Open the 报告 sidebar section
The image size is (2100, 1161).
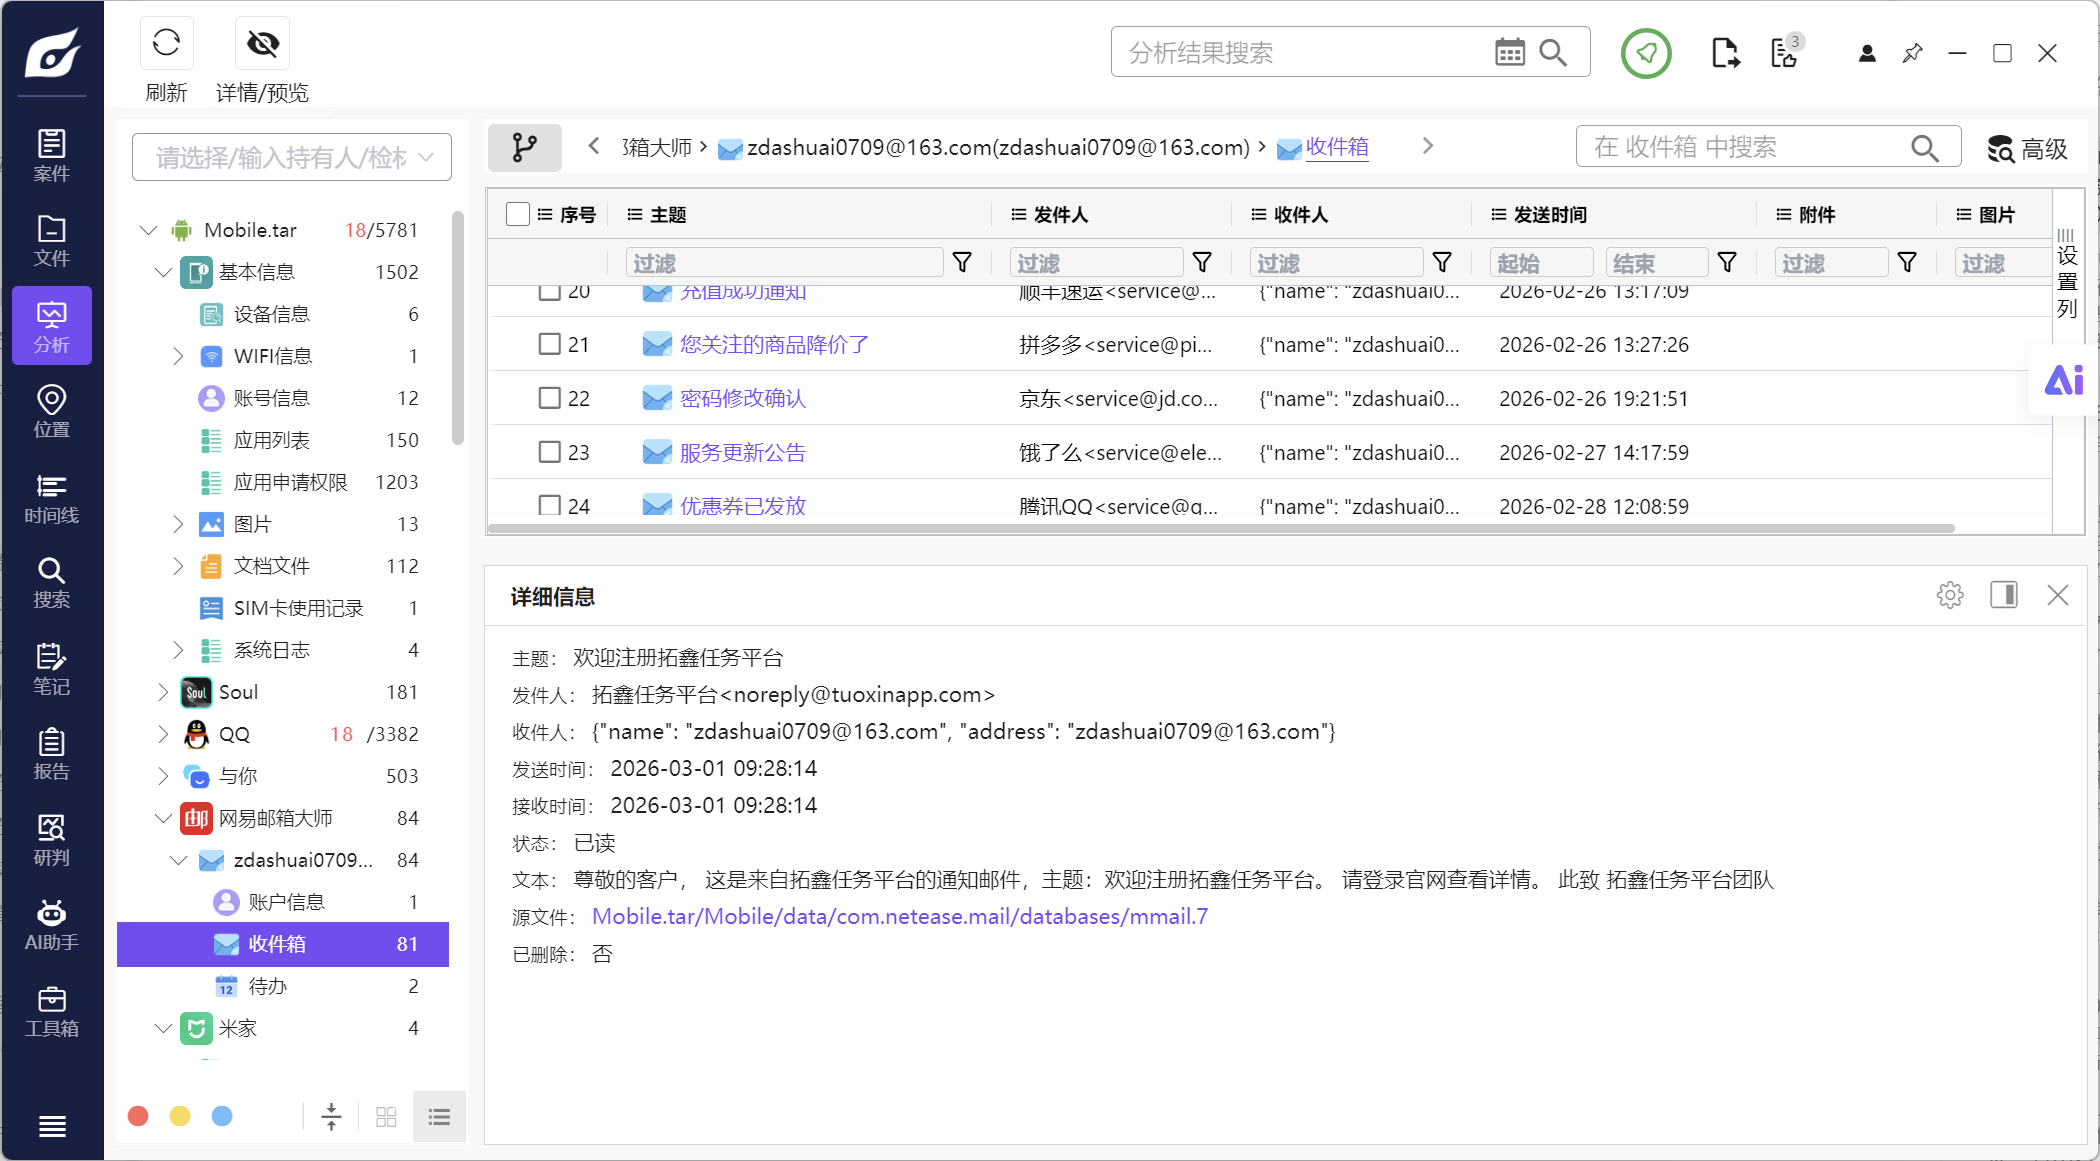tap(52, 754)
